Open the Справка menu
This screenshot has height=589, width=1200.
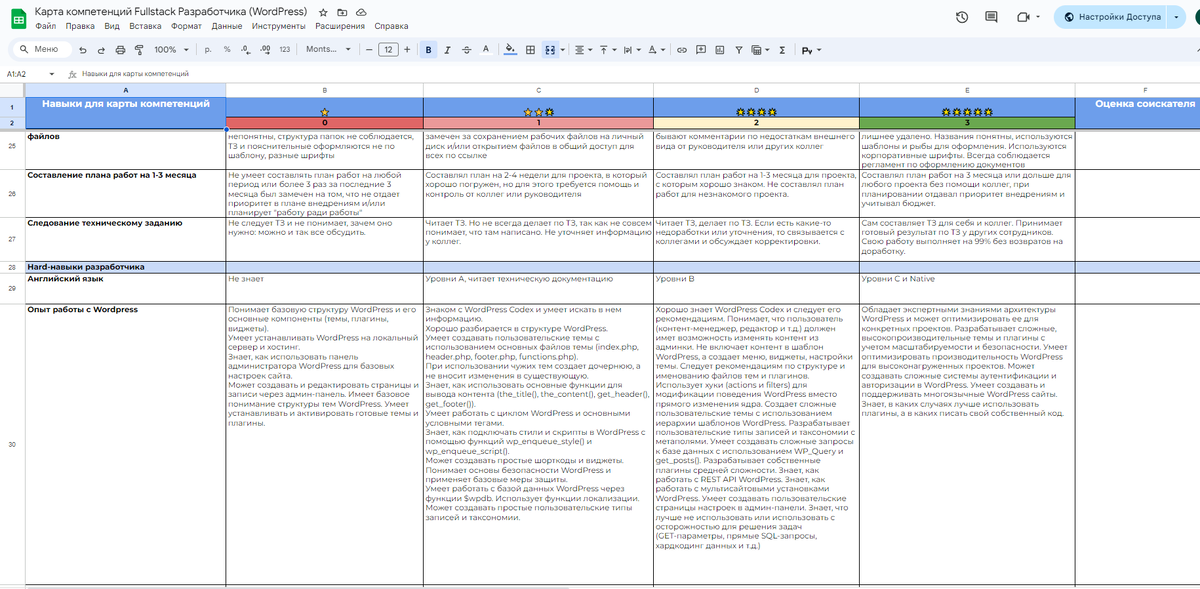point(391,25)
